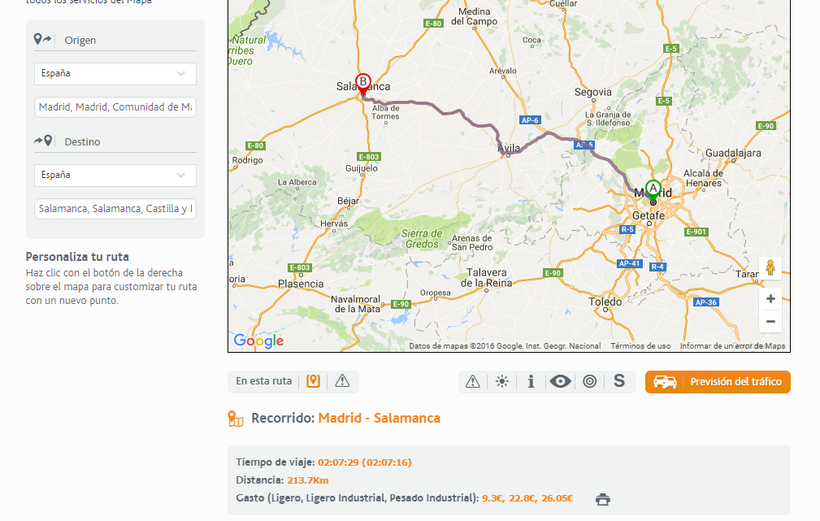
Task: Click 'Informar de un error de Maps' link
Action: click(732, 346)
